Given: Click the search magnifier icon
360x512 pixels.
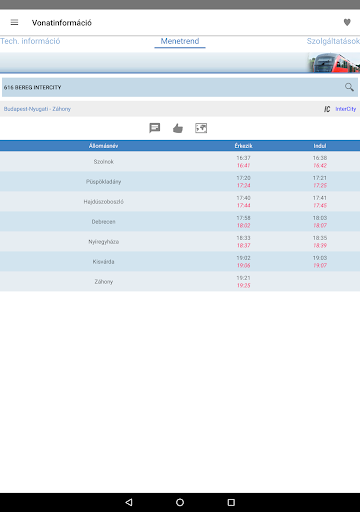Looking at the screenshot, I should click(x=349, y=87).
